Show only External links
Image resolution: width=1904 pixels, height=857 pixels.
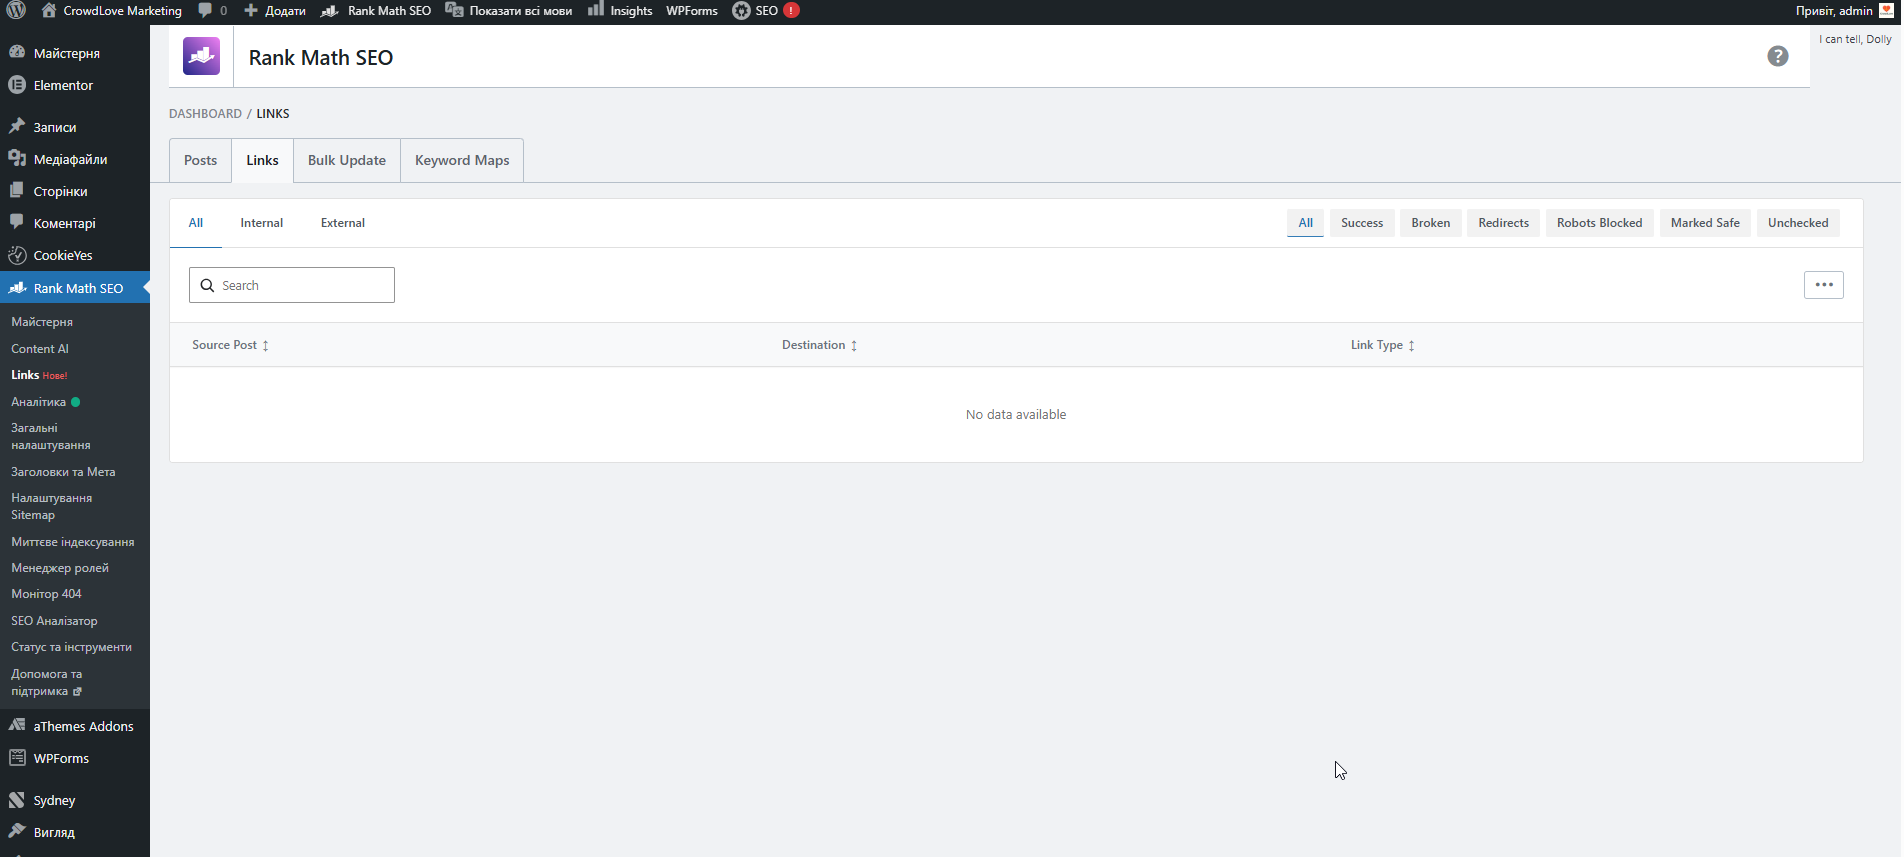coord(343,223)
